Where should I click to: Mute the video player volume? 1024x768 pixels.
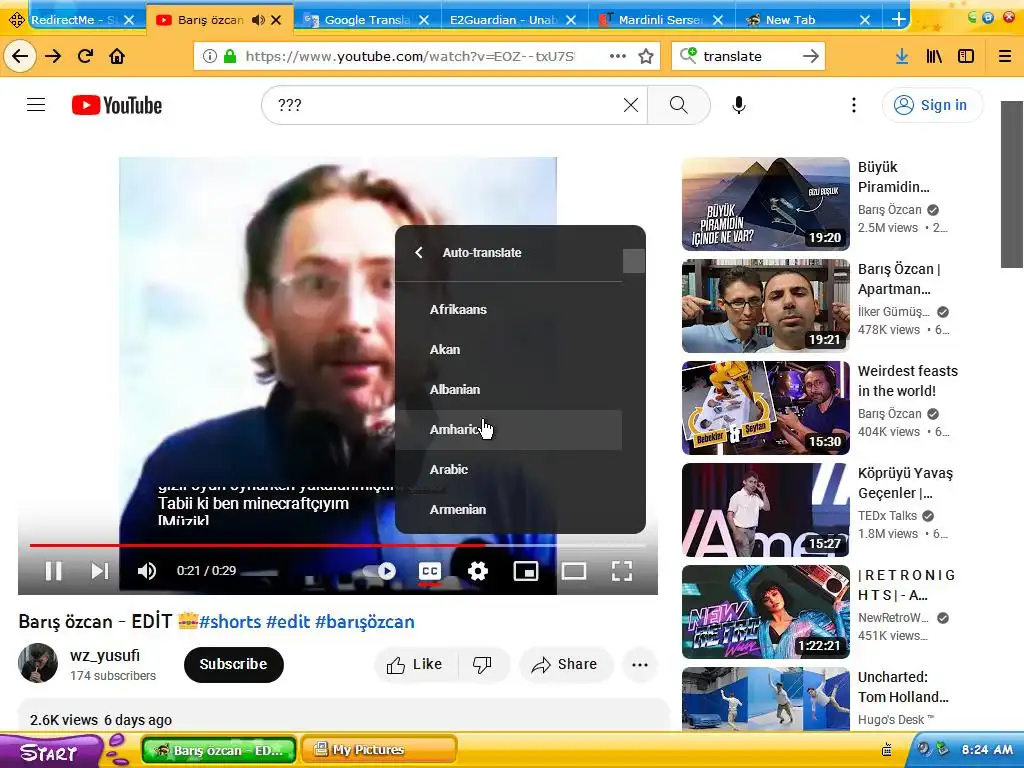[x=147, y=571]
